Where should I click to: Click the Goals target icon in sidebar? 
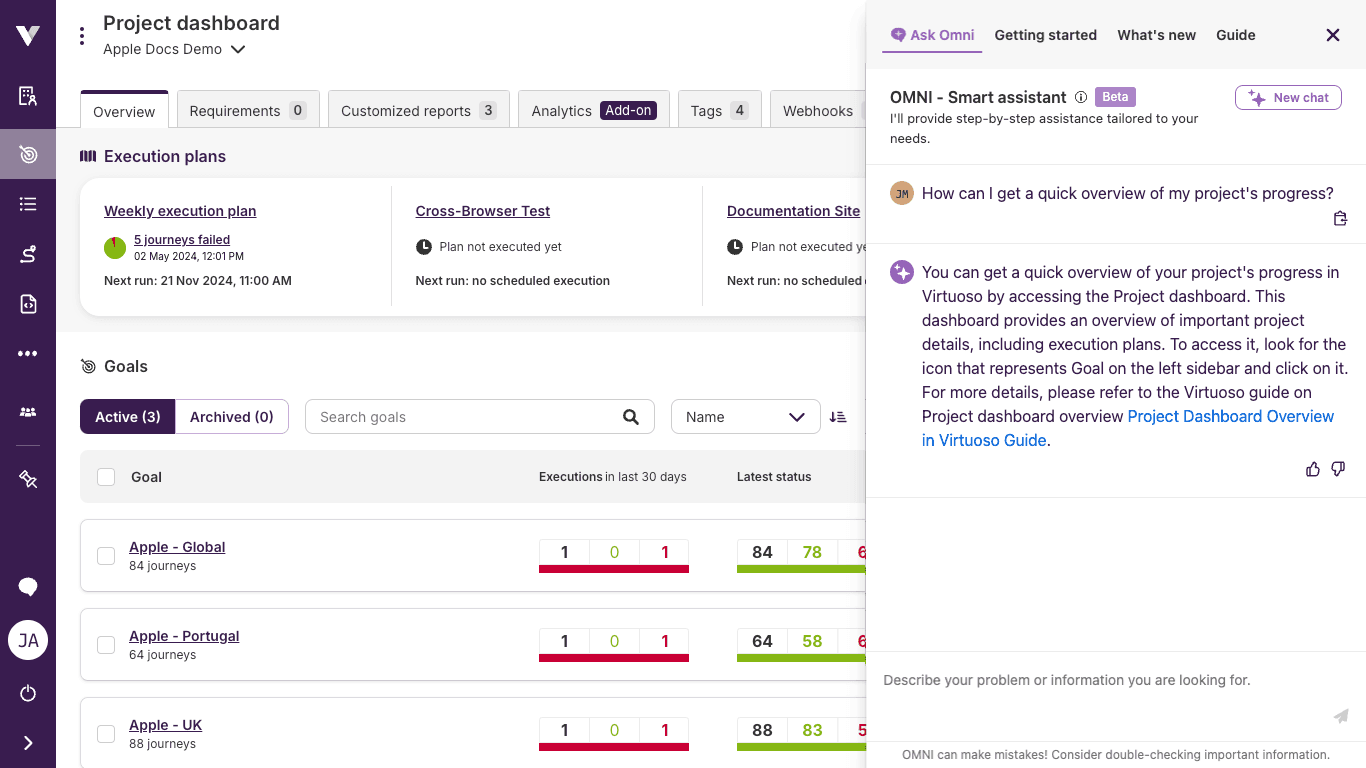pos(28,154)
